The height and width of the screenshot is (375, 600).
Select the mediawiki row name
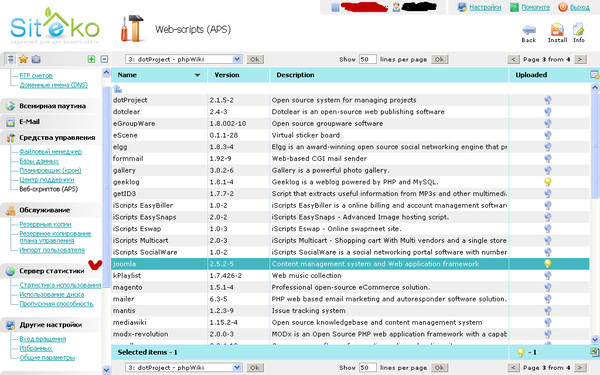[x=129, y=322]
